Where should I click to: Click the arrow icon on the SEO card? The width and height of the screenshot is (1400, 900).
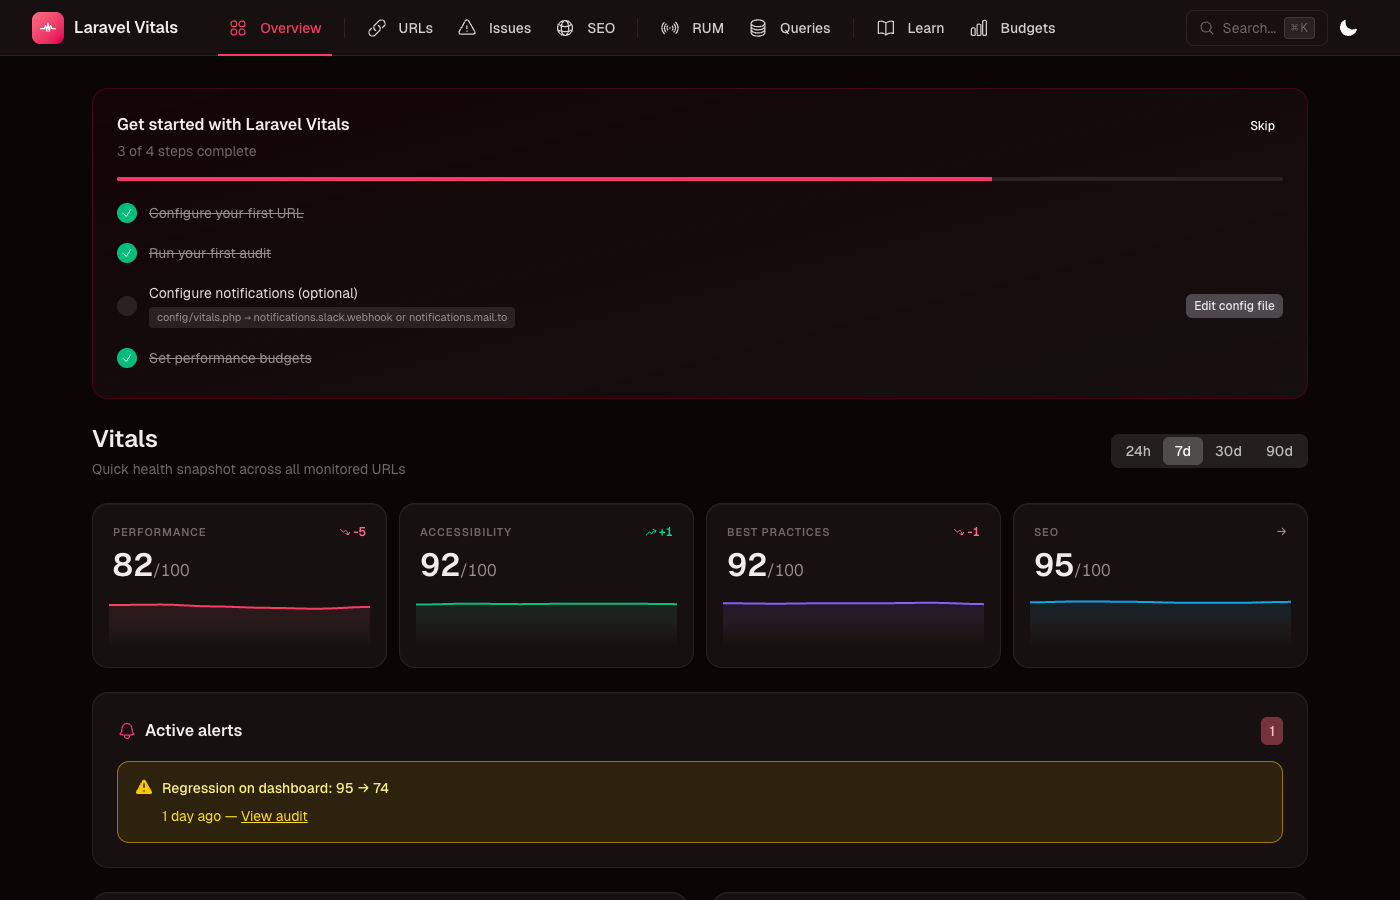coord(1282,532)
